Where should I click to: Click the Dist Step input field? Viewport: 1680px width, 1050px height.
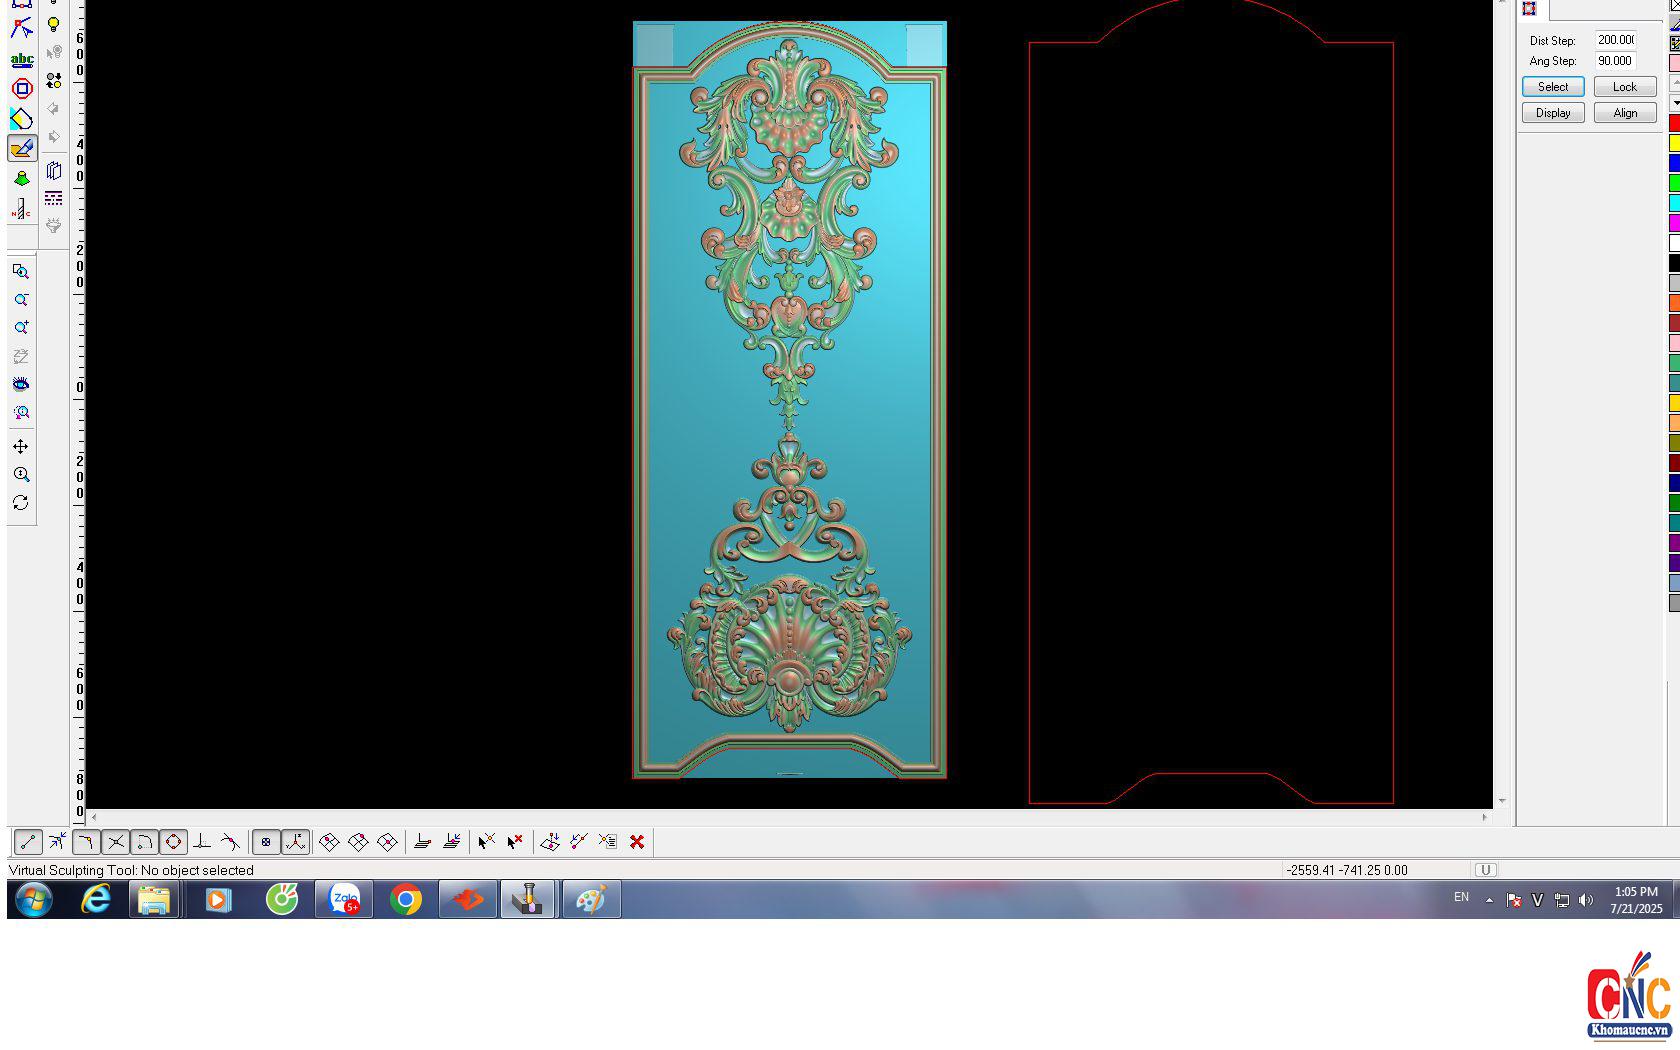coord(1615,40)
